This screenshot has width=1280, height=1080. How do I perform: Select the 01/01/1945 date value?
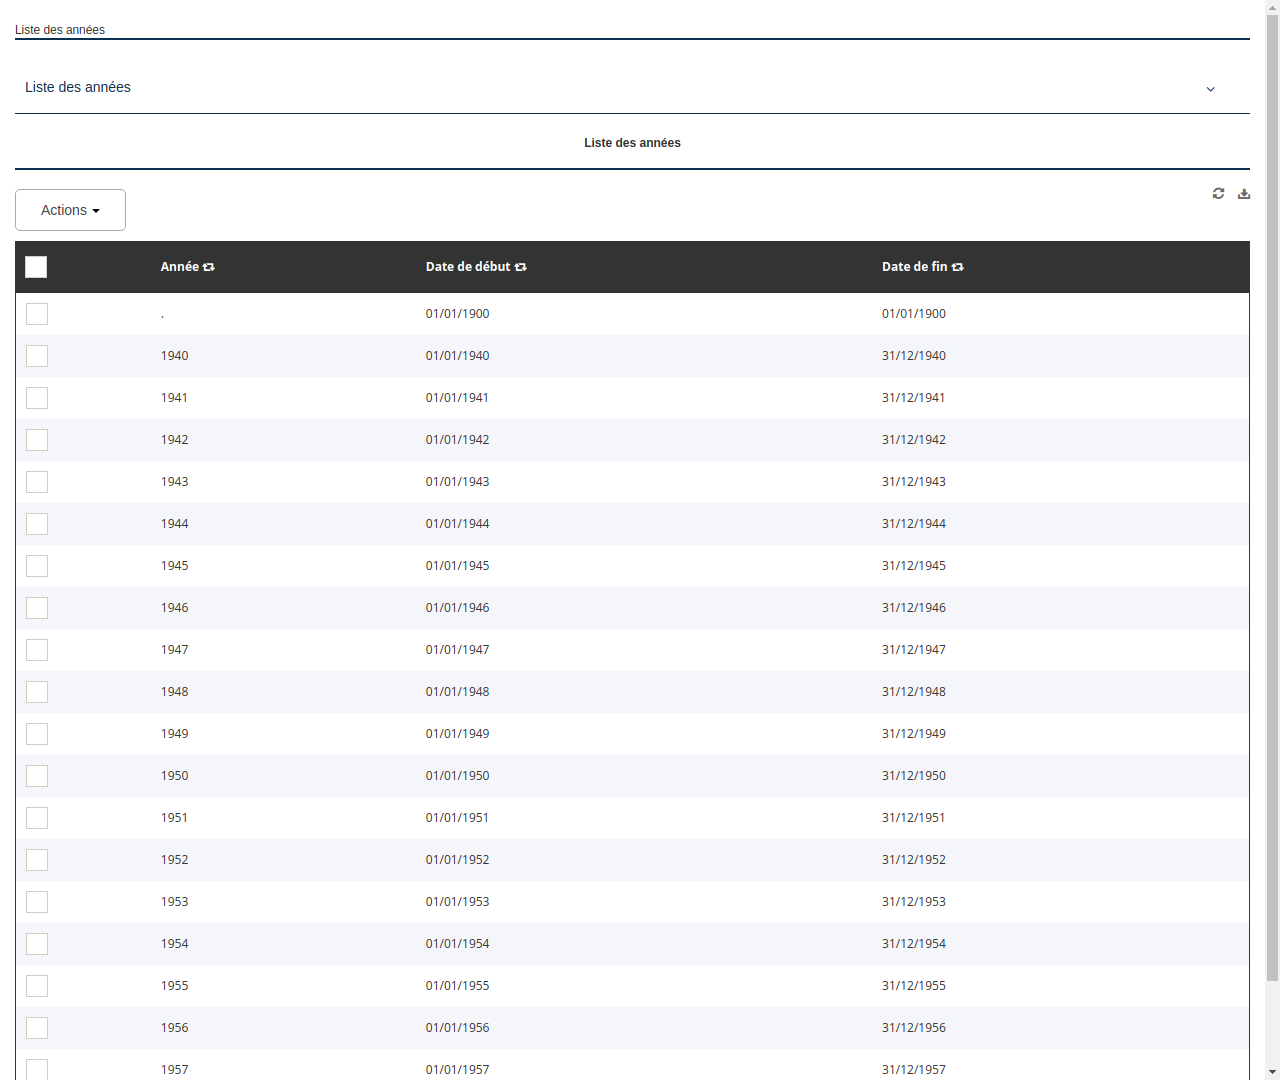pos(457,565)
